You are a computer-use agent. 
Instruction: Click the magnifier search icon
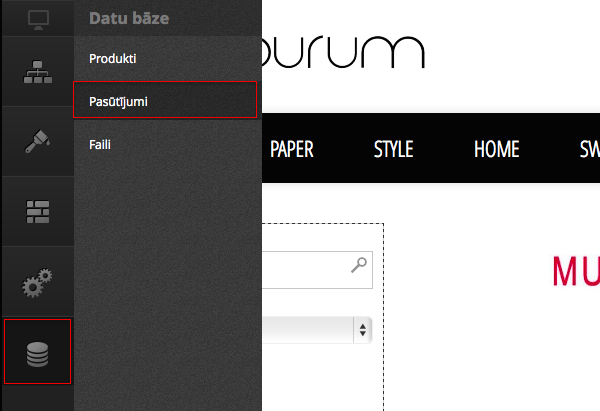click(359, 265)
